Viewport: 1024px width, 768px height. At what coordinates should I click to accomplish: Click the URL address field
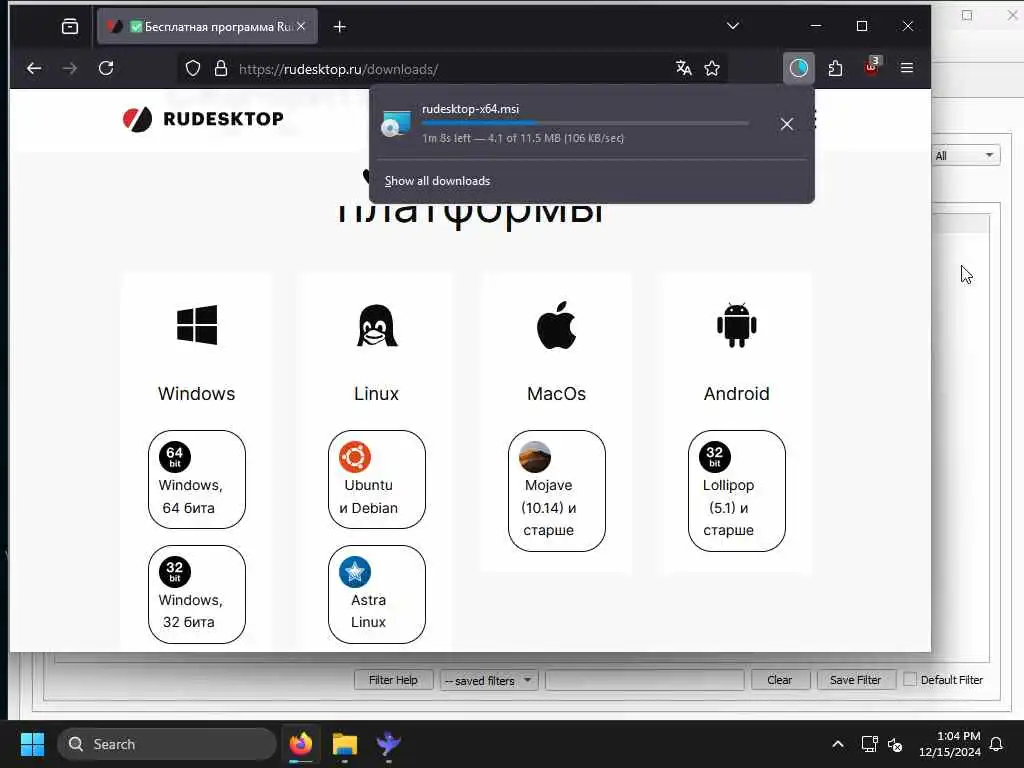pos(451,69)
